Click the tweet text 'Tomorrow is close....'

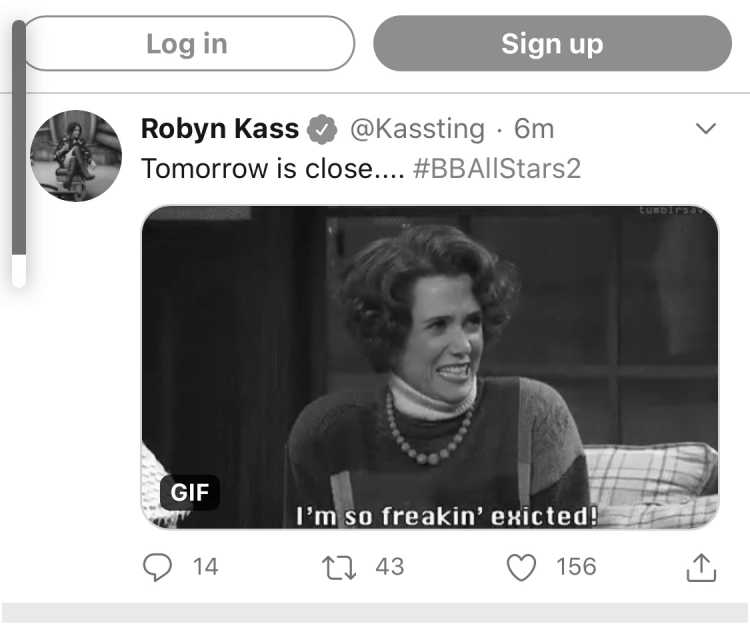273,169
